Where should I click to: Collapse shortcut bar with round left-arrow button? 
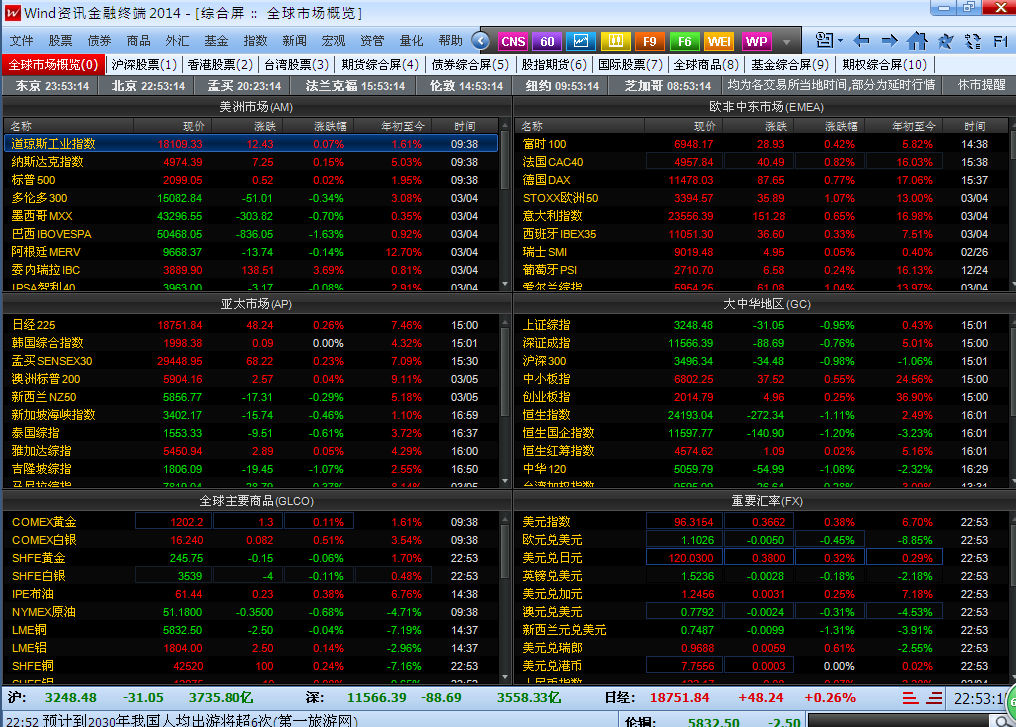pos(481,41)
